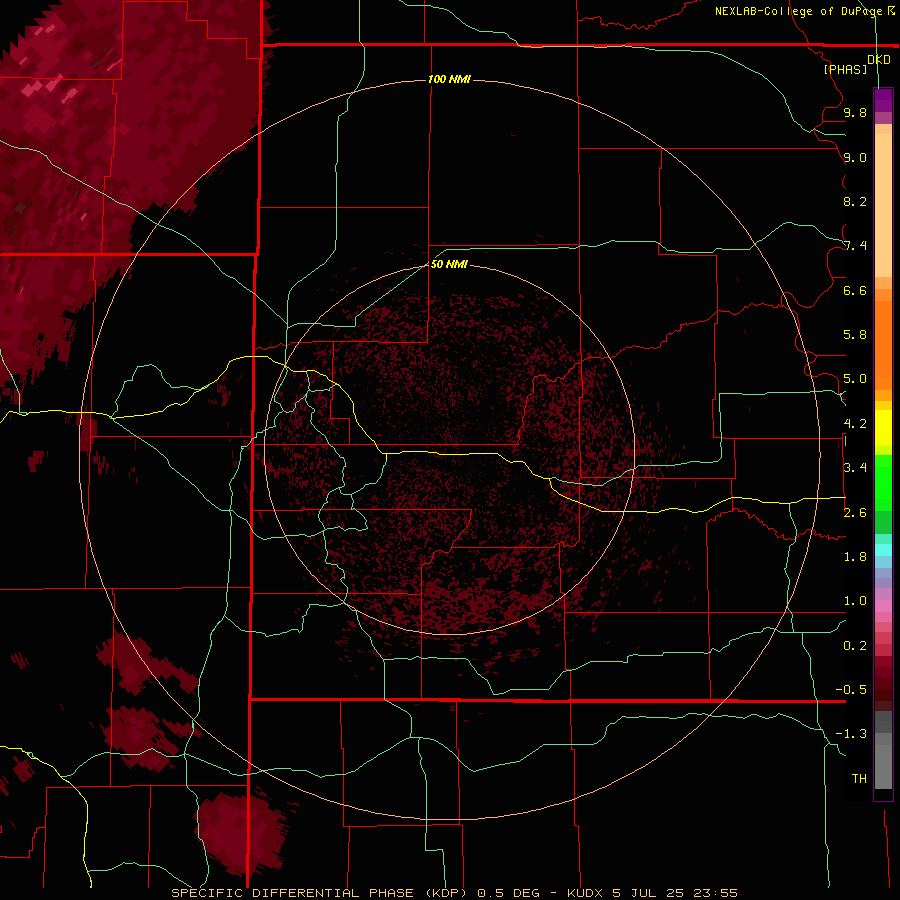Pick the purple top segment of color bar
900x900 pixels.
[x=883, y=100]
